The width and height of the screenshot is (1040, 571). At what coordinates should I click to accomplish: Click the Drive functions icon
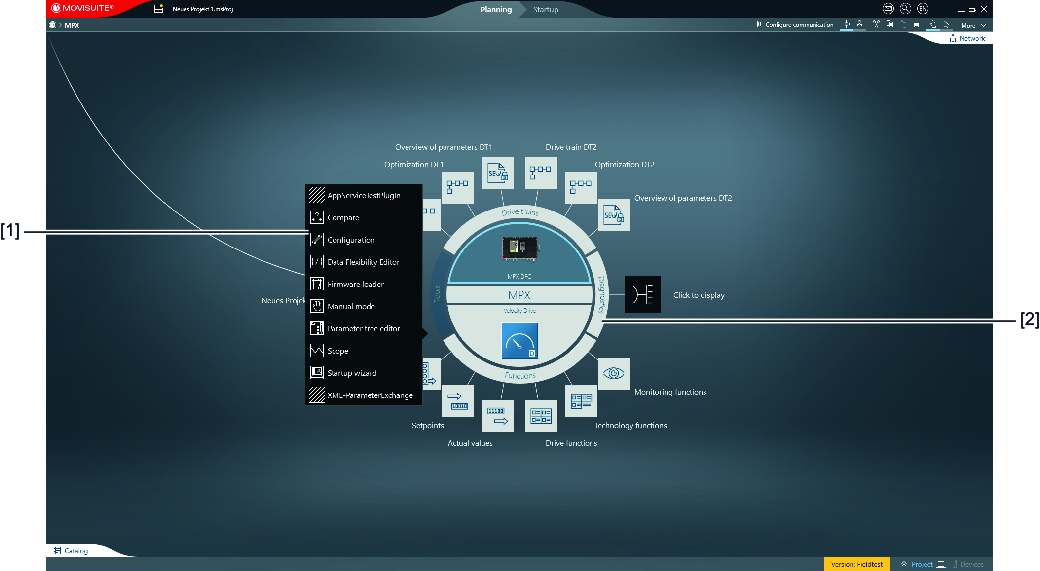click(x=540, y=415)
